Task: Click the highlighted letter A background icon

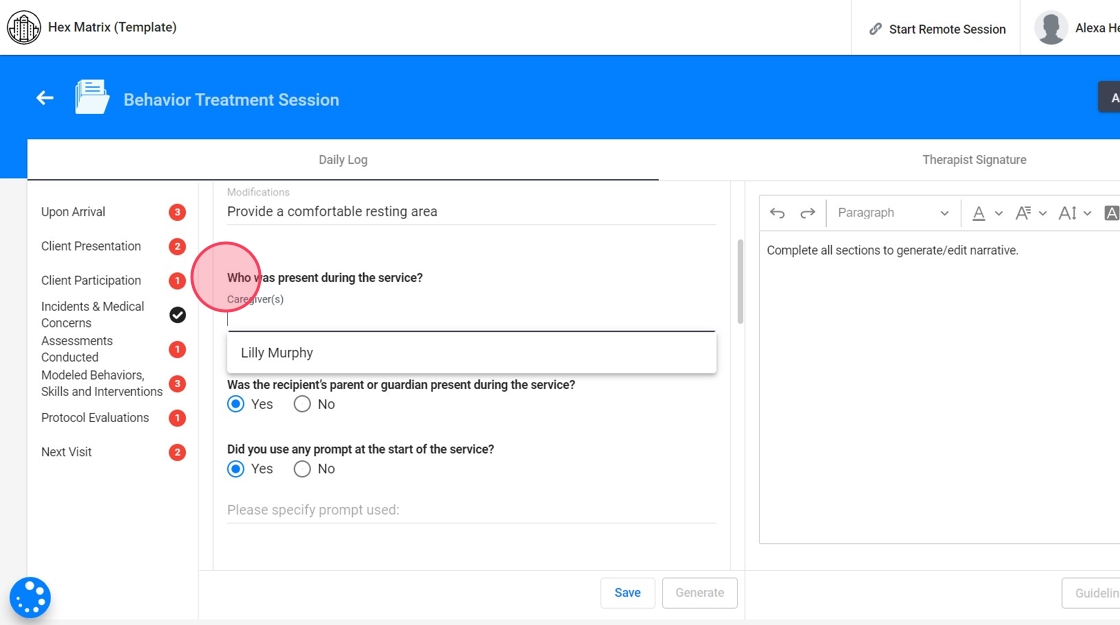Action: [1111, 213]
